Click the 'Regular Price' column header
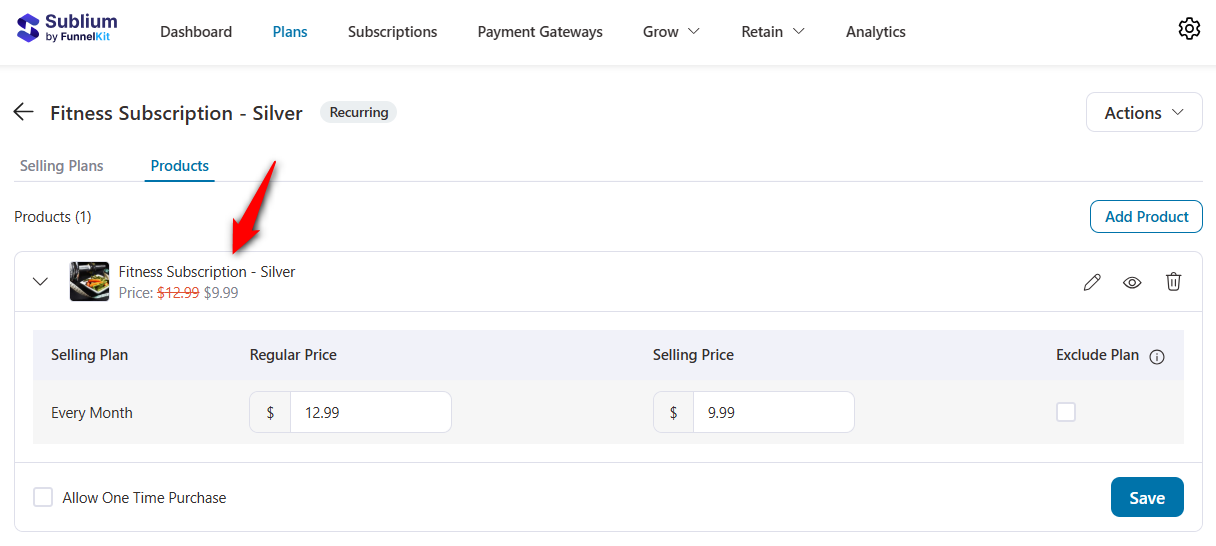The width and height of the screenshot is (1216, 546). pyautogui.click(x=293, y=355)
